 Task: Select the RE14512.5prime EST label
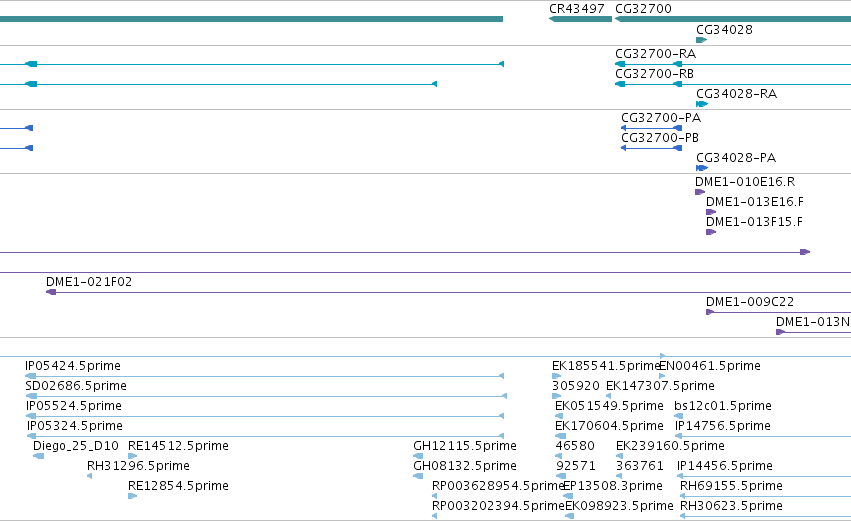pyautogui.click(x=178, y=446)
